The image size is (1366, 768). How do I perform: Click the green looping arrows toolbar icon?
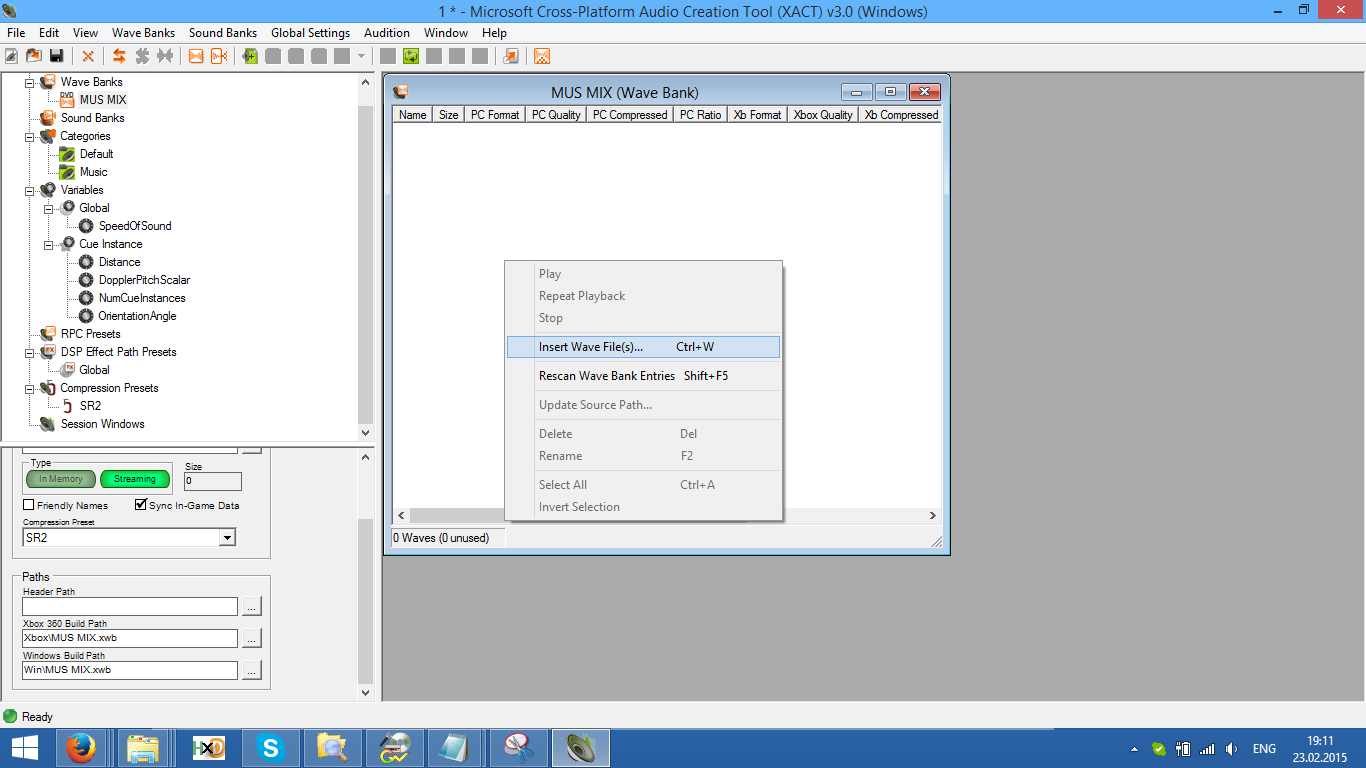[x=411, y=56]
